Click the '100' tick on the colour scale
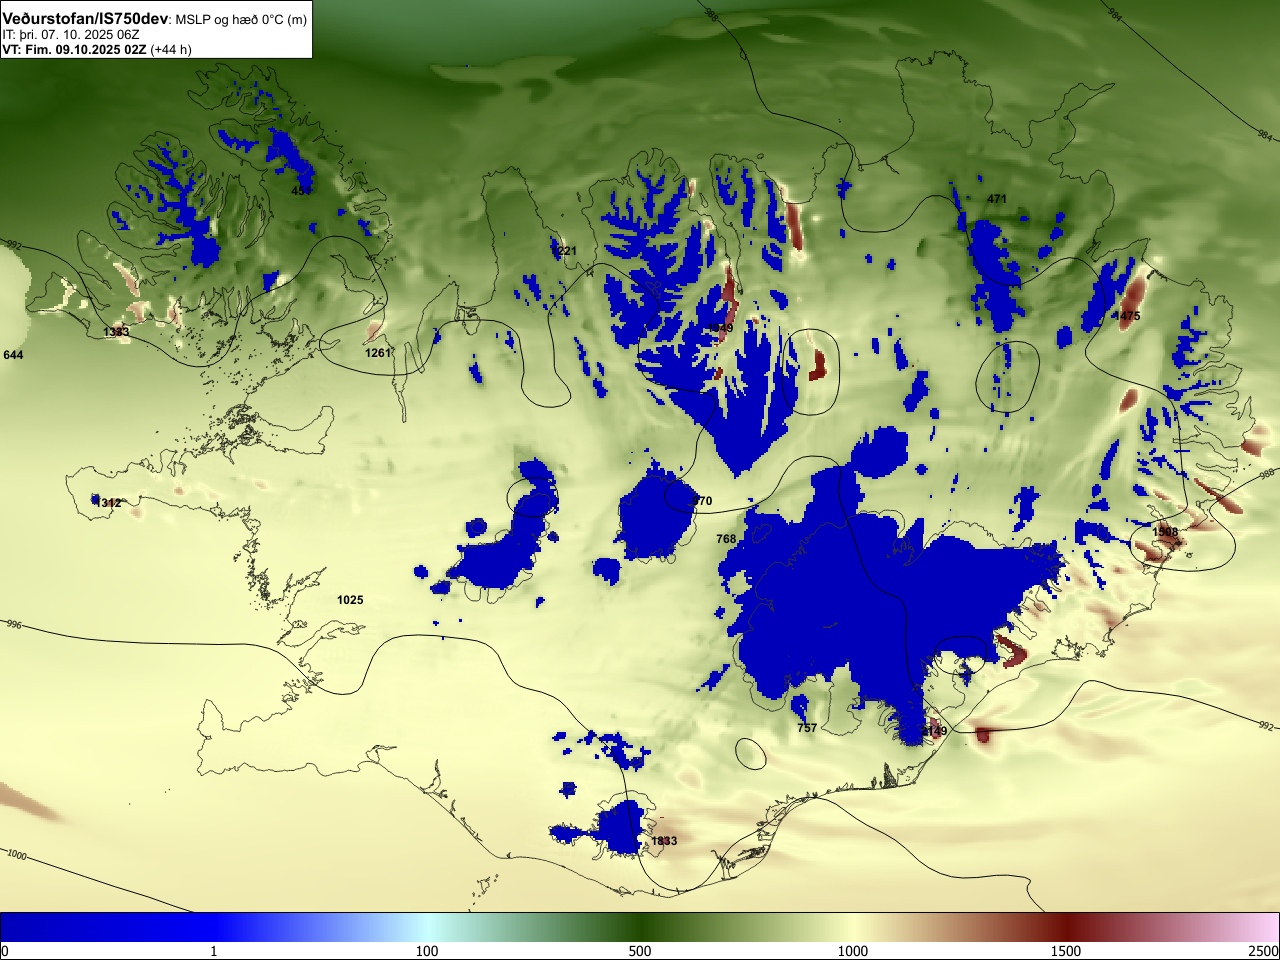 pos(427,951)
